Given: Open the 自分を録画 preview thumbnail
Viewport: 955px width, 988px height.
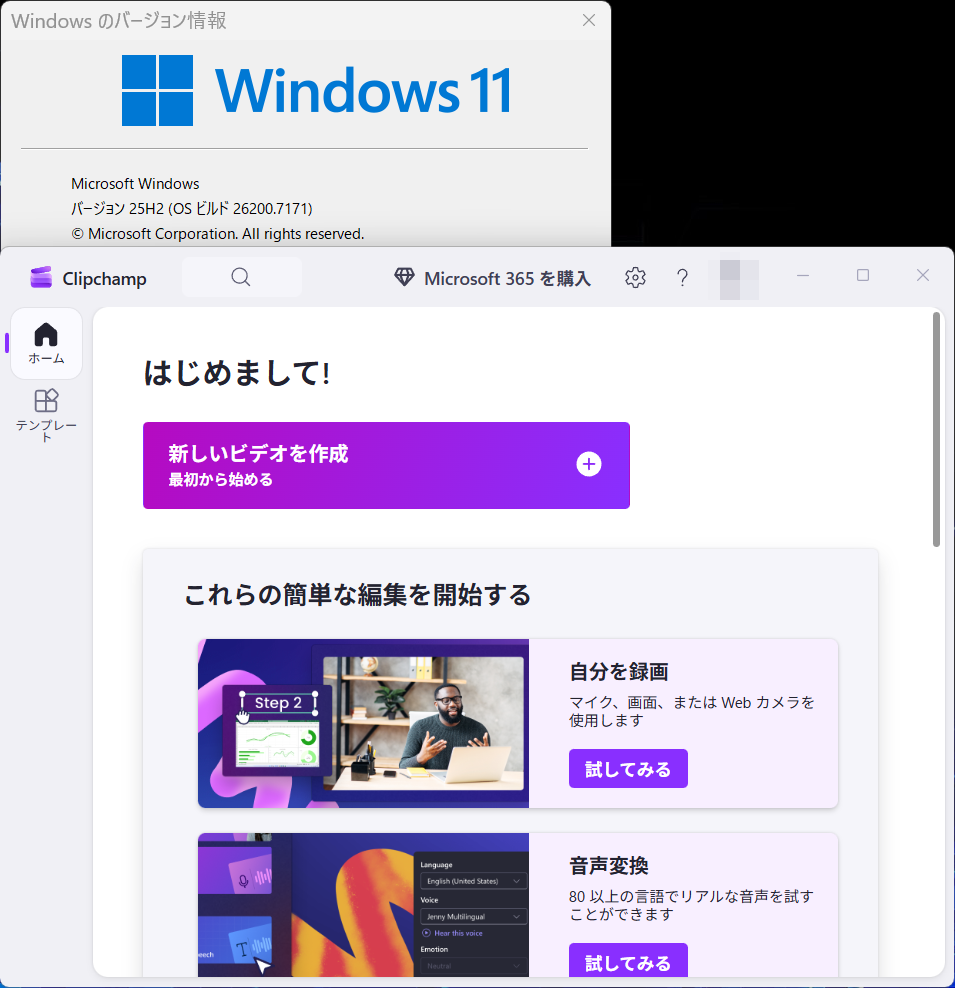Looking at the screenshot, I should click(x=363, y=723).
